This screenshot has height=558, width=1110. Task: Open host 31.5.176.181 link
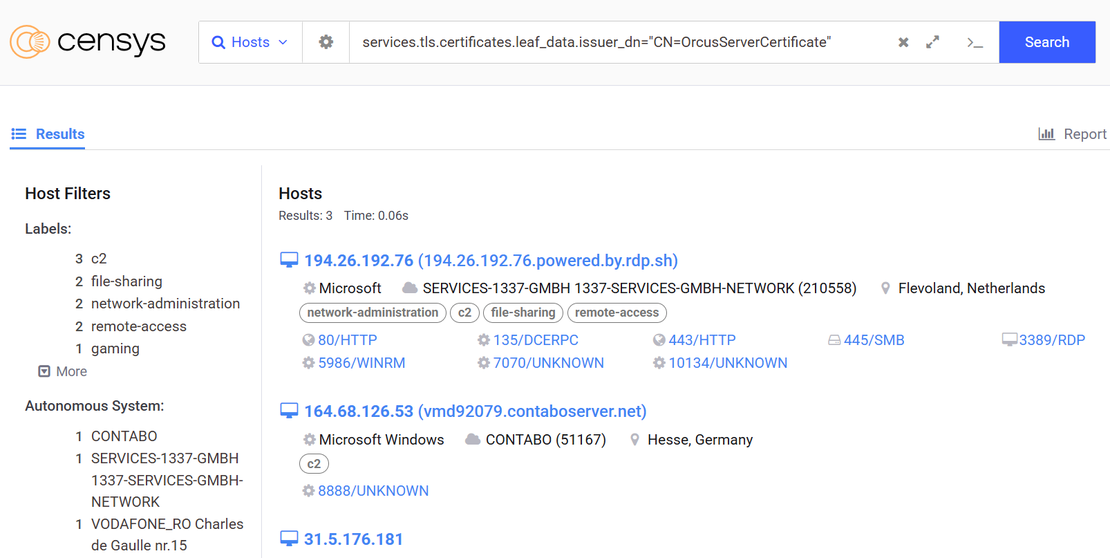click(x=353, y=539)
